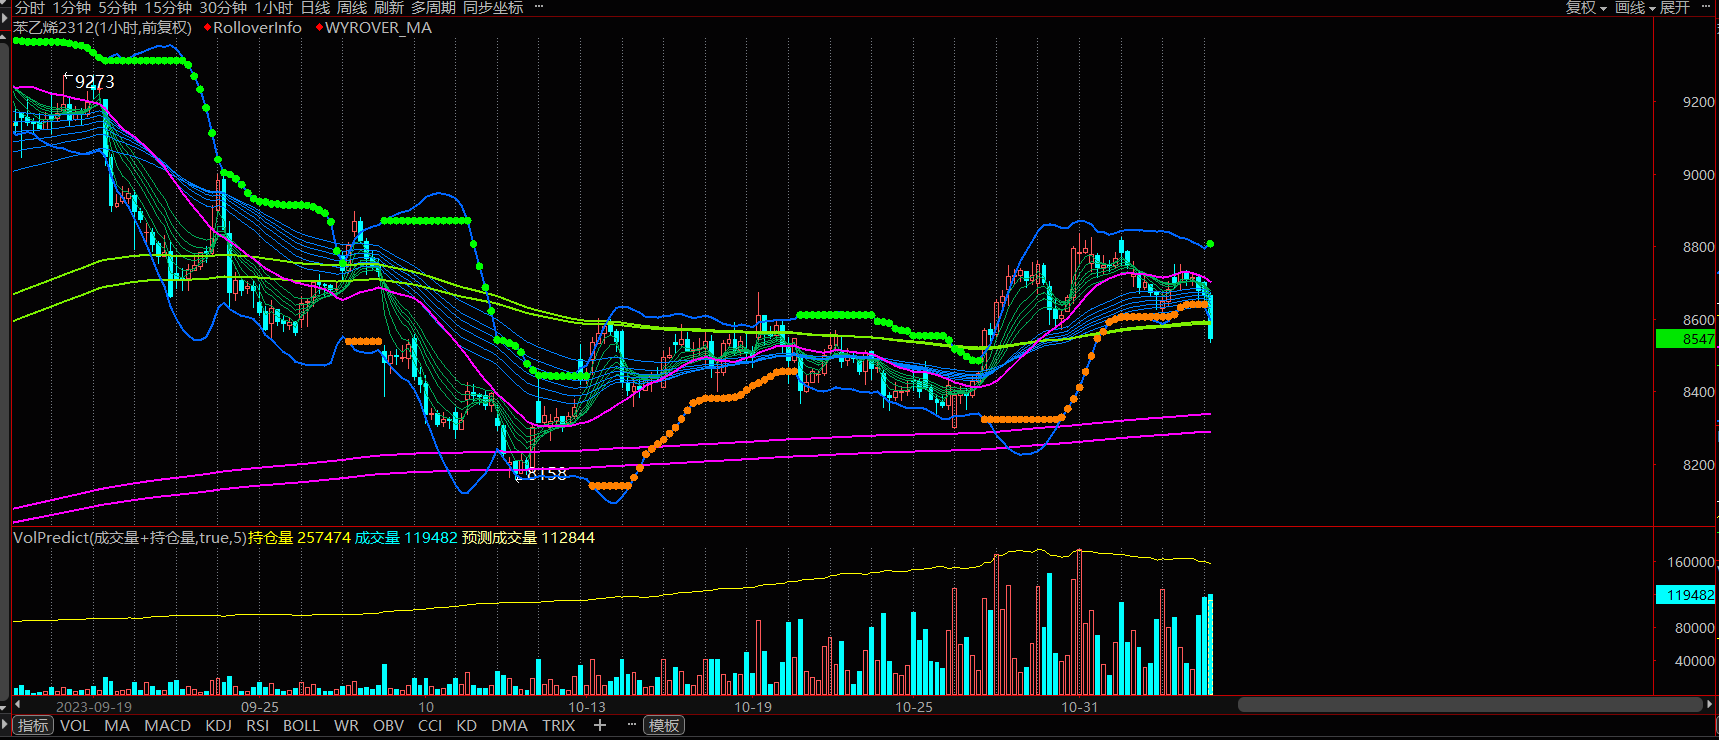This screenshot has width=1719, height=740.
Task: Select the MACD indicator tab
Action: pyautogui.click(x=167, y=726)
